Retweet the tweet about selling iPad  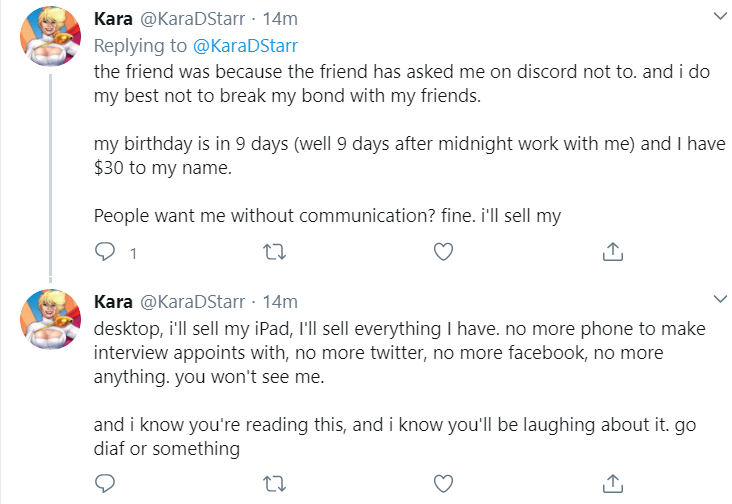coord(274,484)
